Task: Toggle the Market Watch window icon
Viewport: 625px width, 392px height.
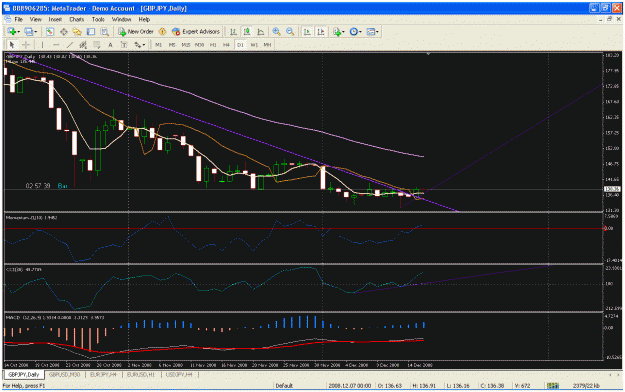Action: pyautogui.click(x=50, y=32)
